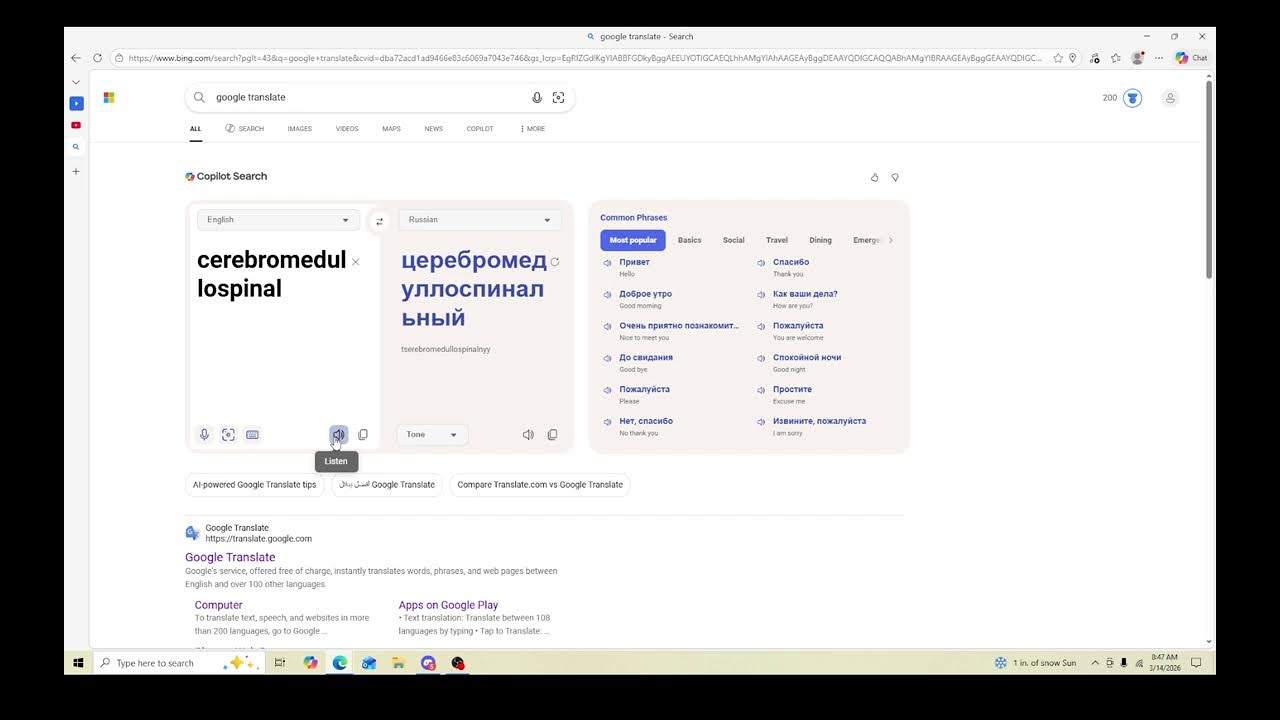Viewport: 1280px width, 720px height.
Task: Play audio for Нет, спасибо
Action: [x=607, y=422]
